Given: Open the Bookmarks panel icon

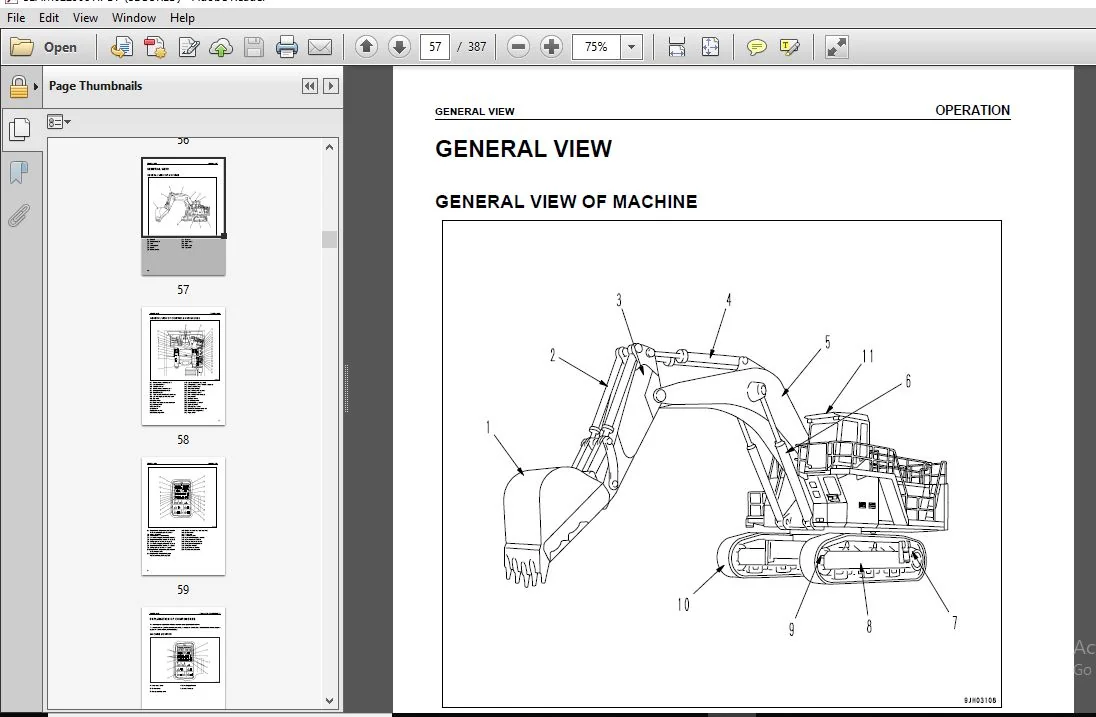Looking at the screenshot, I should point(19,173).
